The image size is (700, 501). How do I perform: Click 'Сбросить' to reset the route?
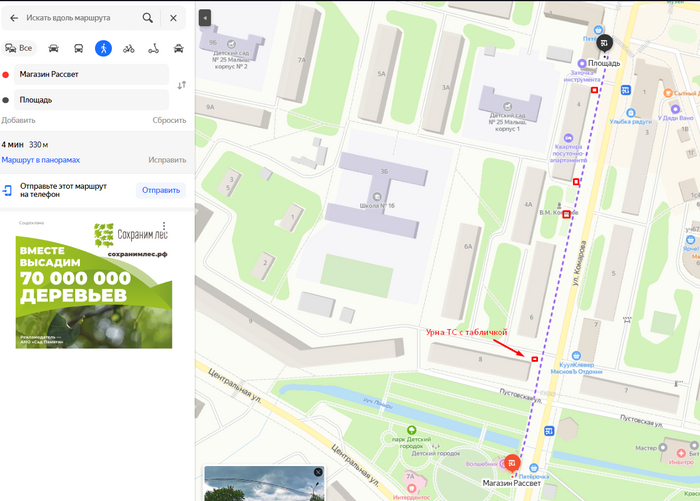click(169, 120)
